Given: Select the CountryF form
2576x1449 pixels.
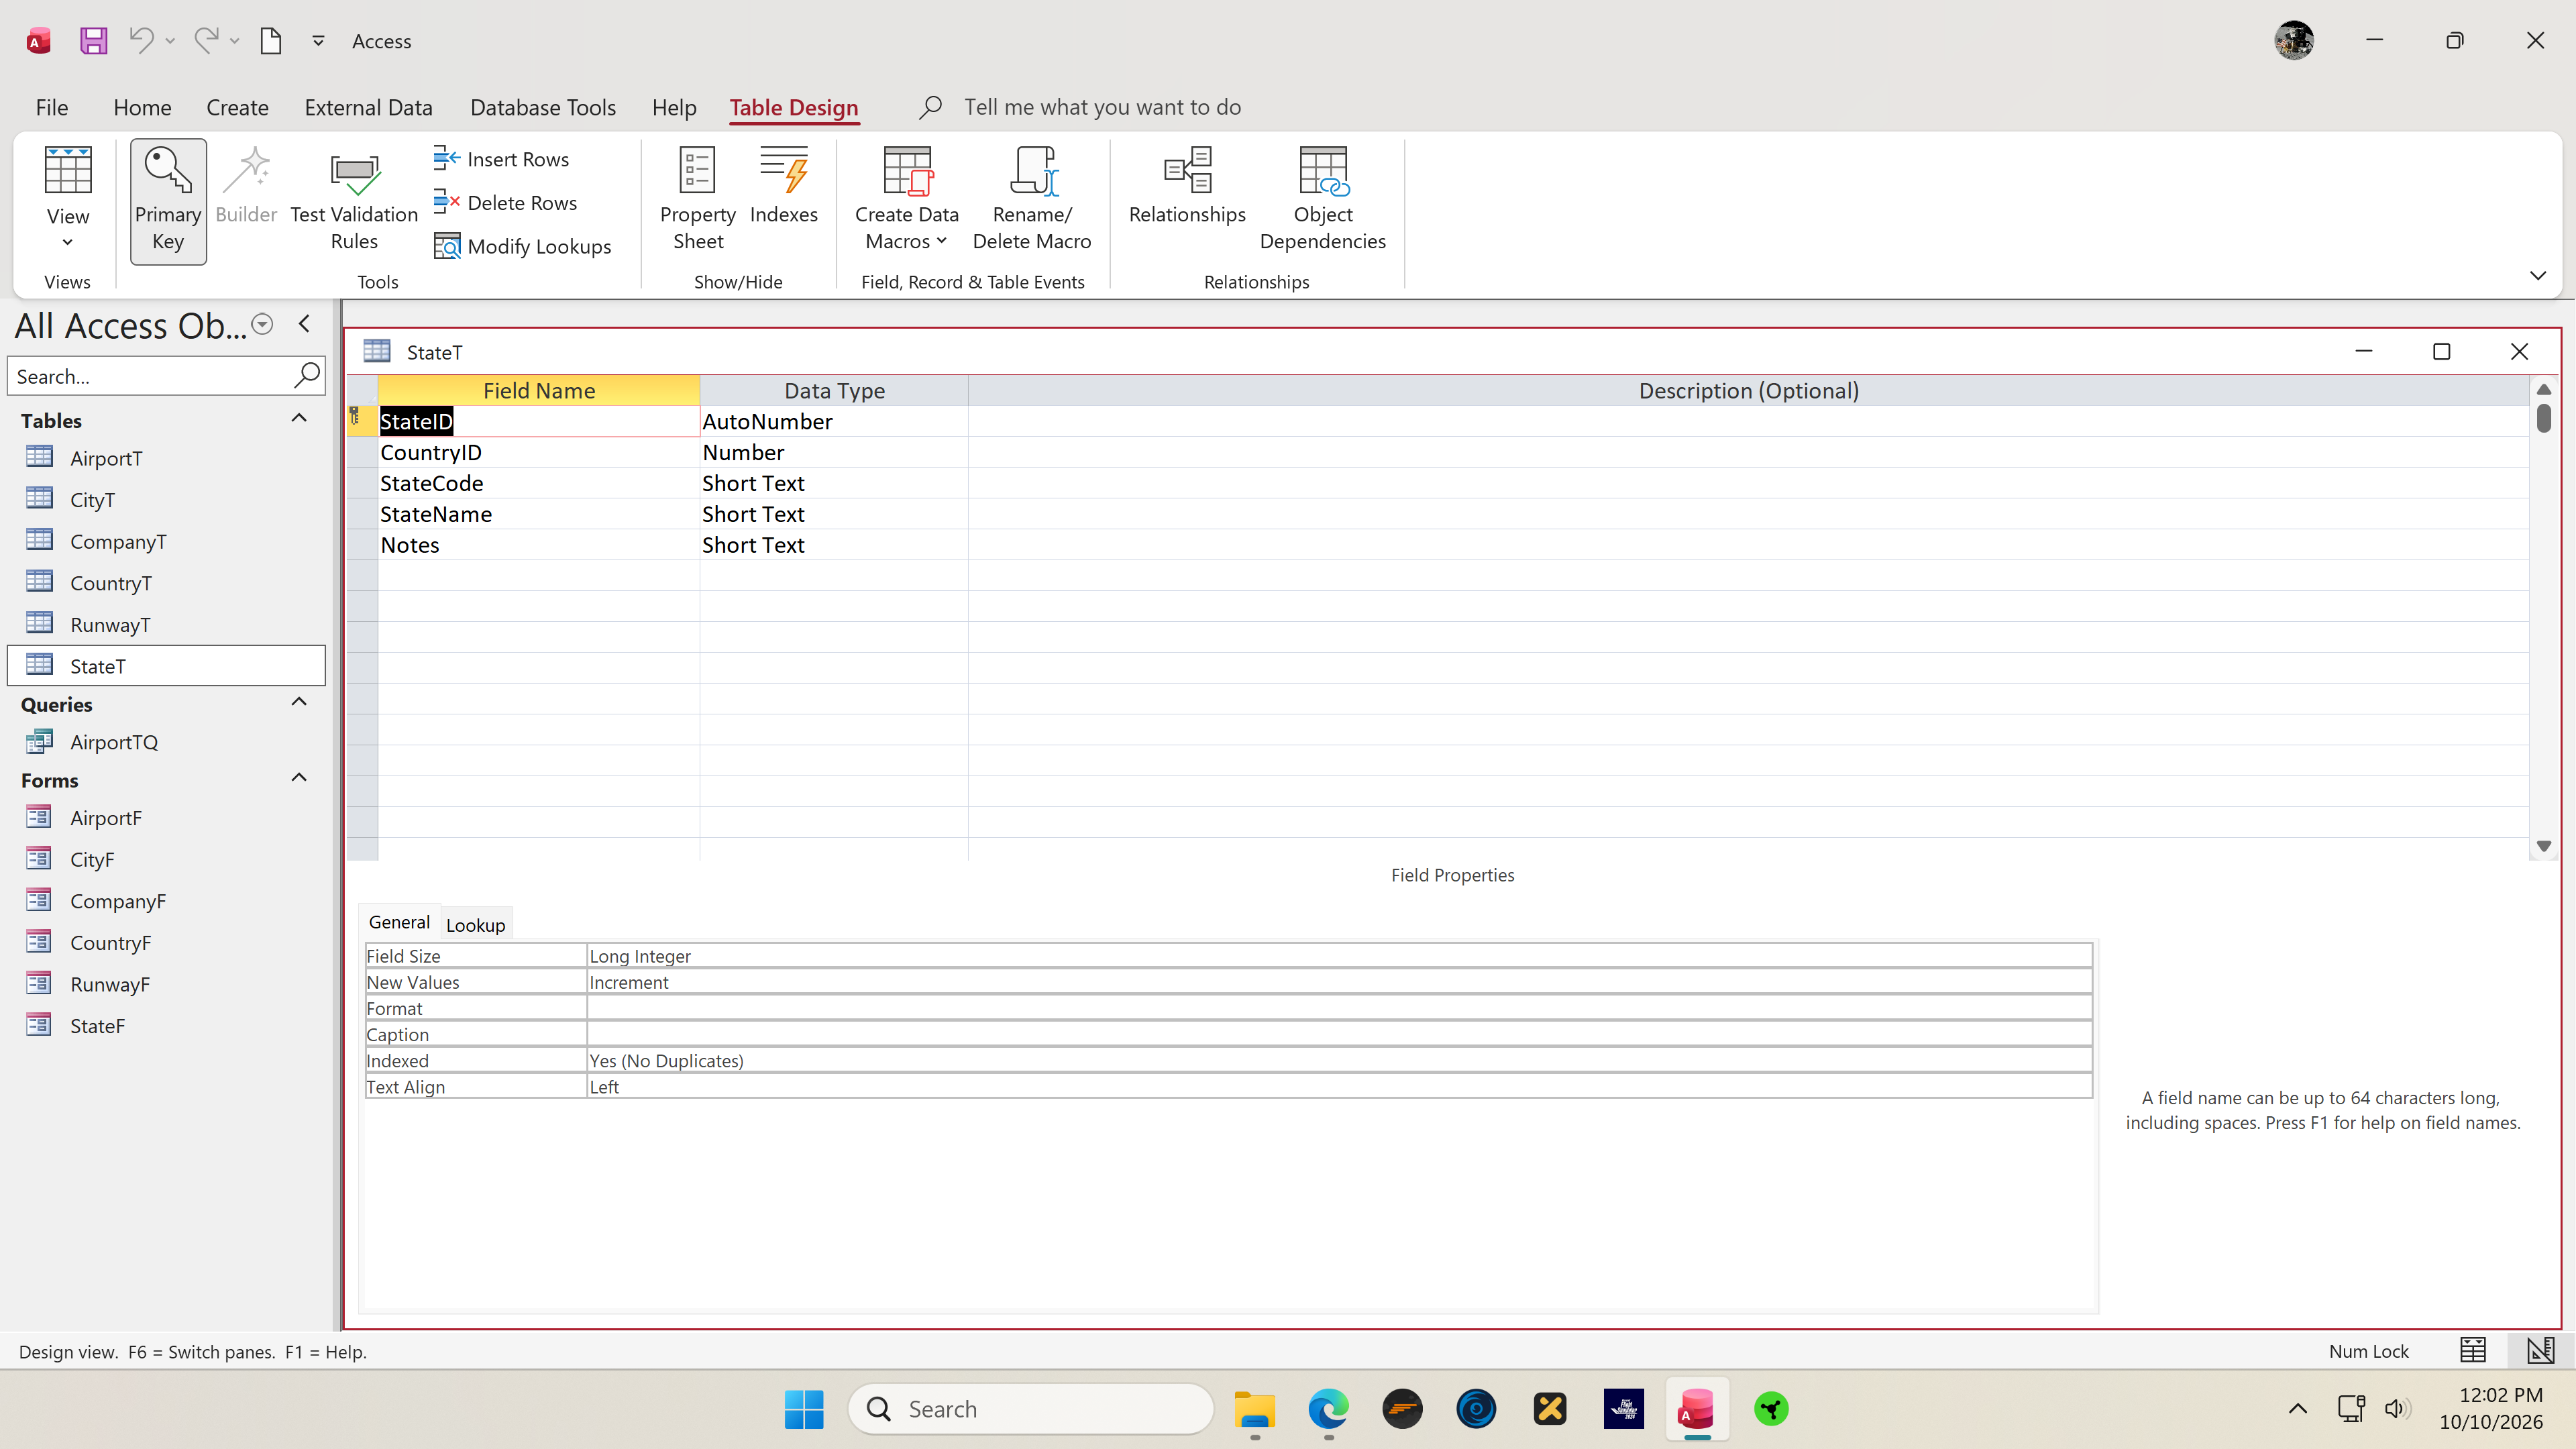Looking at the screenshot, I should (x=110, y=942).
